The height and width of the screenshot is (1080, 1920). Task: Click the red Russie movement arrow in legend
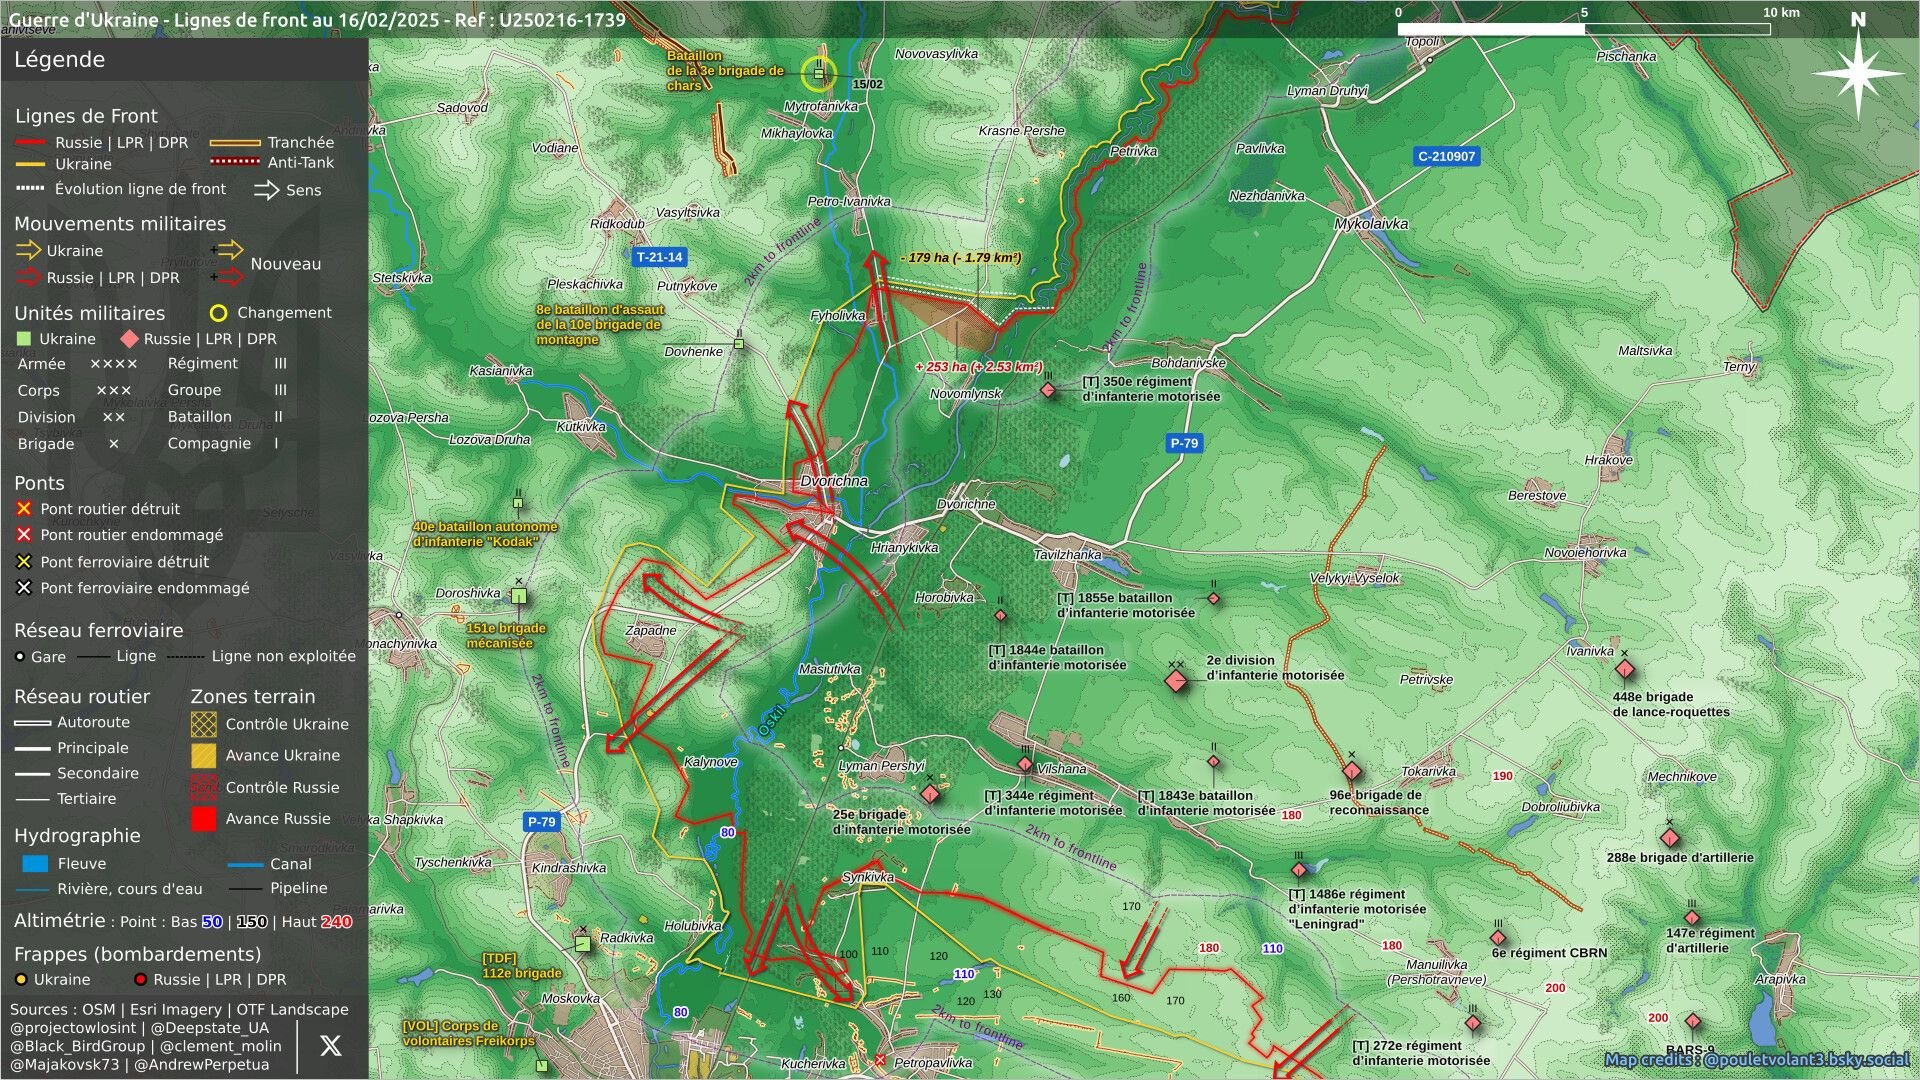pyautogui.click(x=28, y=278)
